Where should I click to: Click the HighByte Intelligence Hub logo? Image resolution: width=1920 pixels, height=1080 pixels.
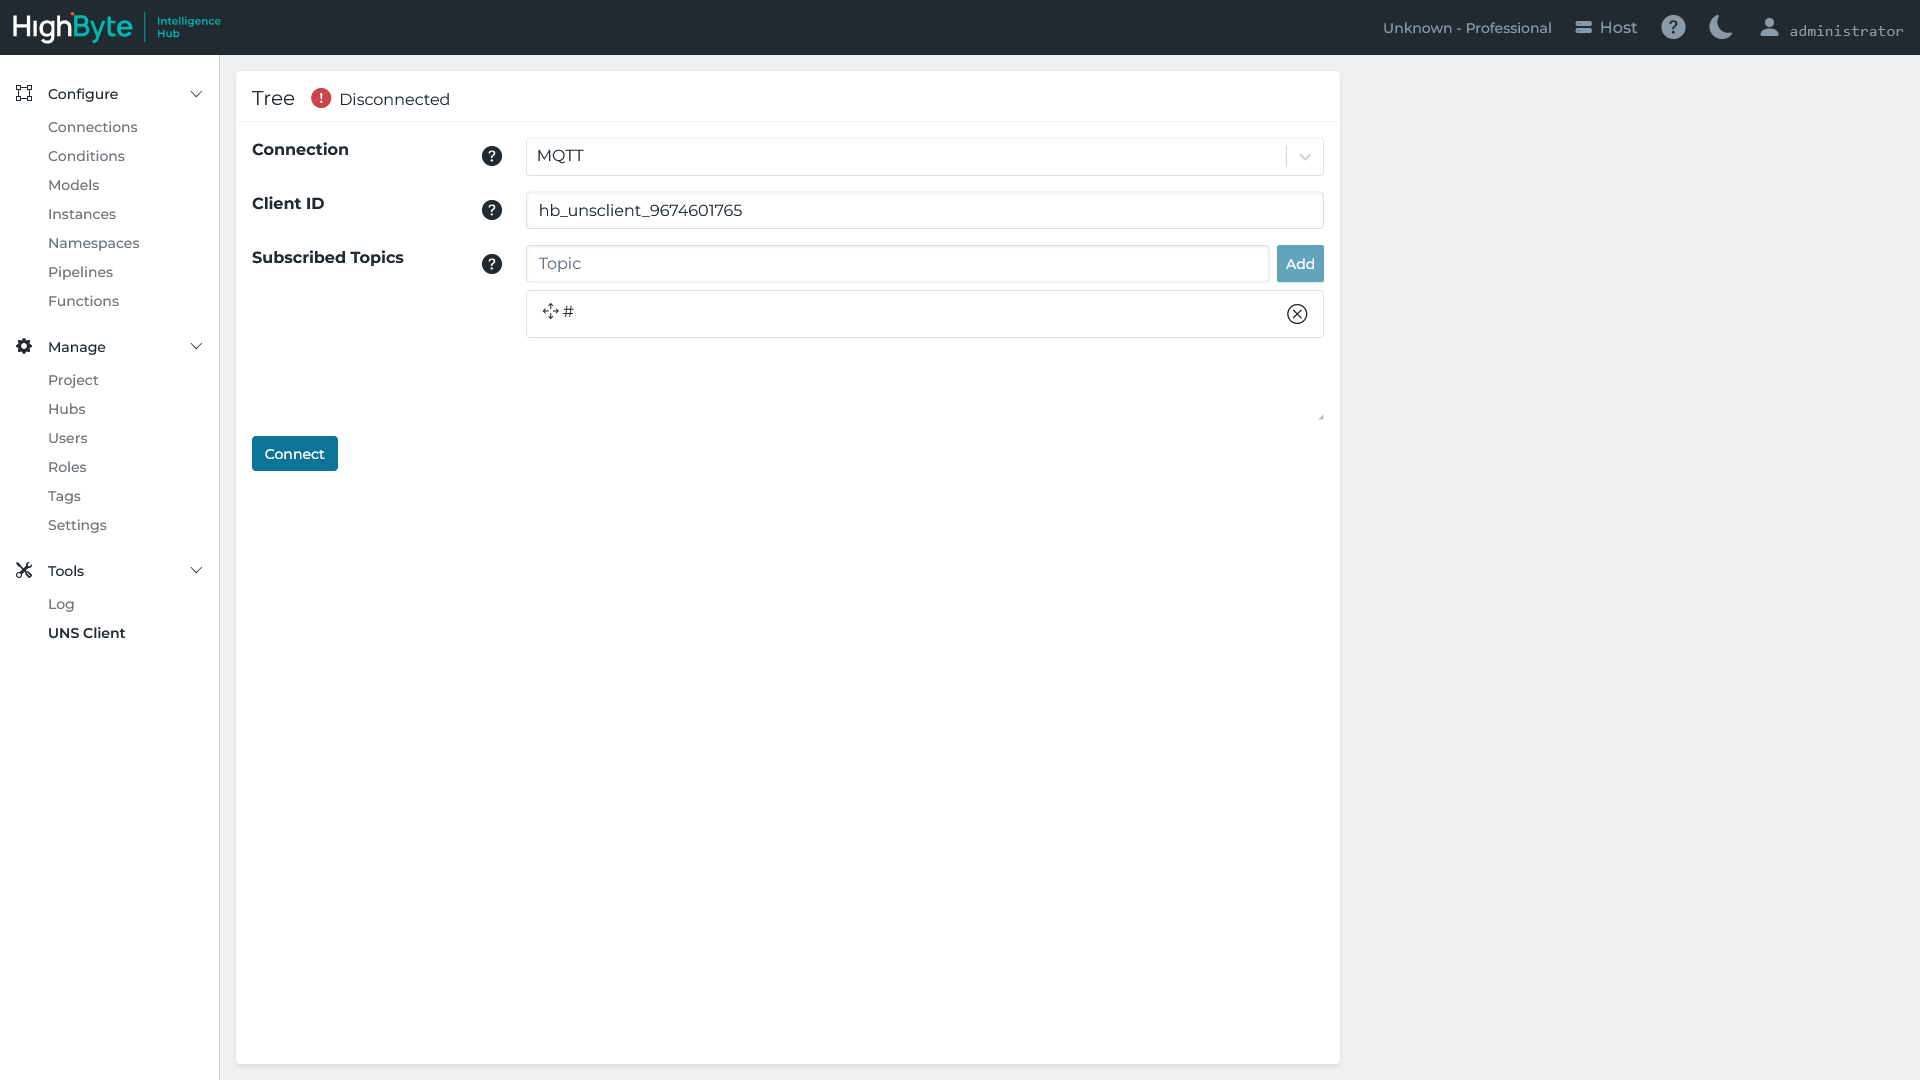point(117,27)
